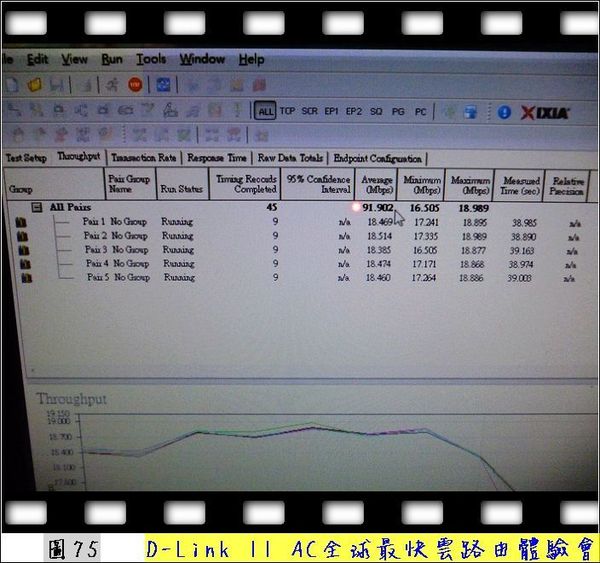The width and height of the screenshot is (600, 563).
Task: Switch to the Endpoint Configuration tab
Action: point(377,158)
